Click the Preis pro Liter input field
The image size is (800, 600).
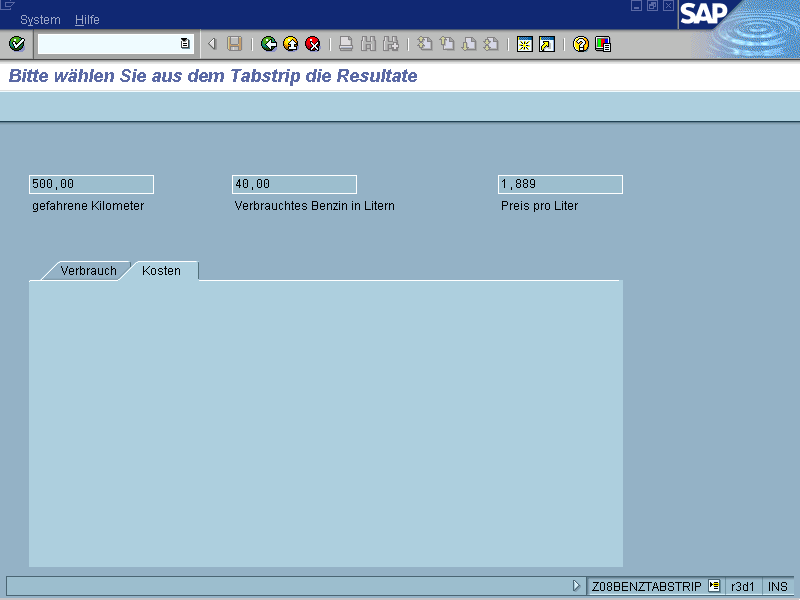[x=560, y=184]
